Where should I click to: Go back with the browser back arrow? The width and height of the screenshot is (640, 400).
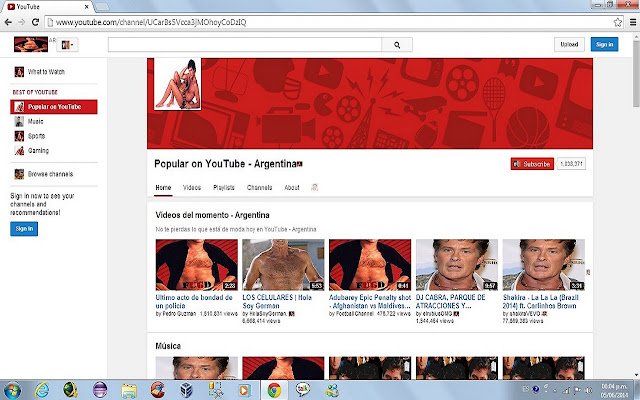coord(8,22)
